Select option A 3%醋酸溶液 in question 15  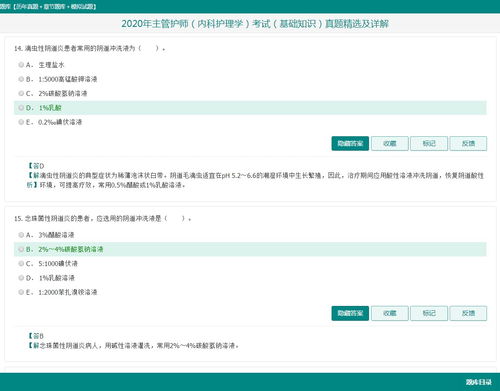(x=21, y=235)
